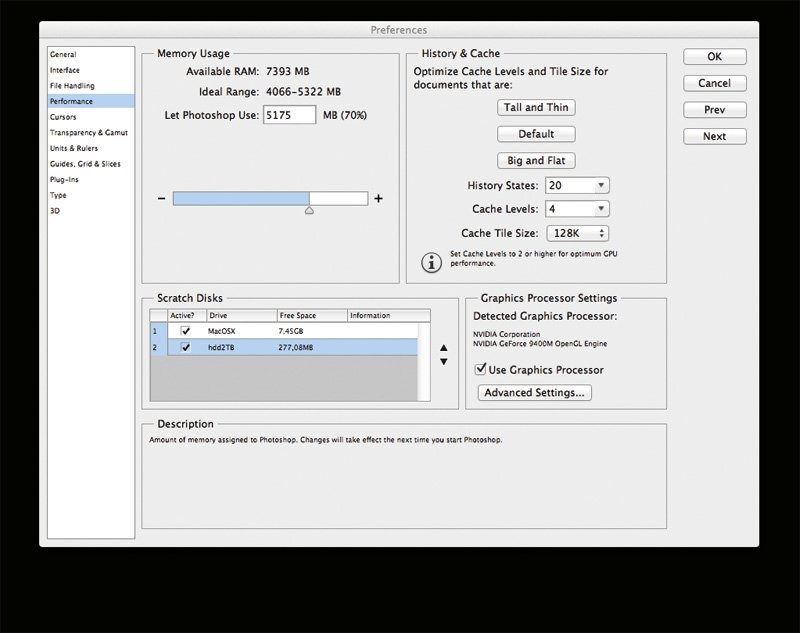800x633 pixels.
Task: Open Guides, Grid & Slices preferences
Action: click(91, 164)
